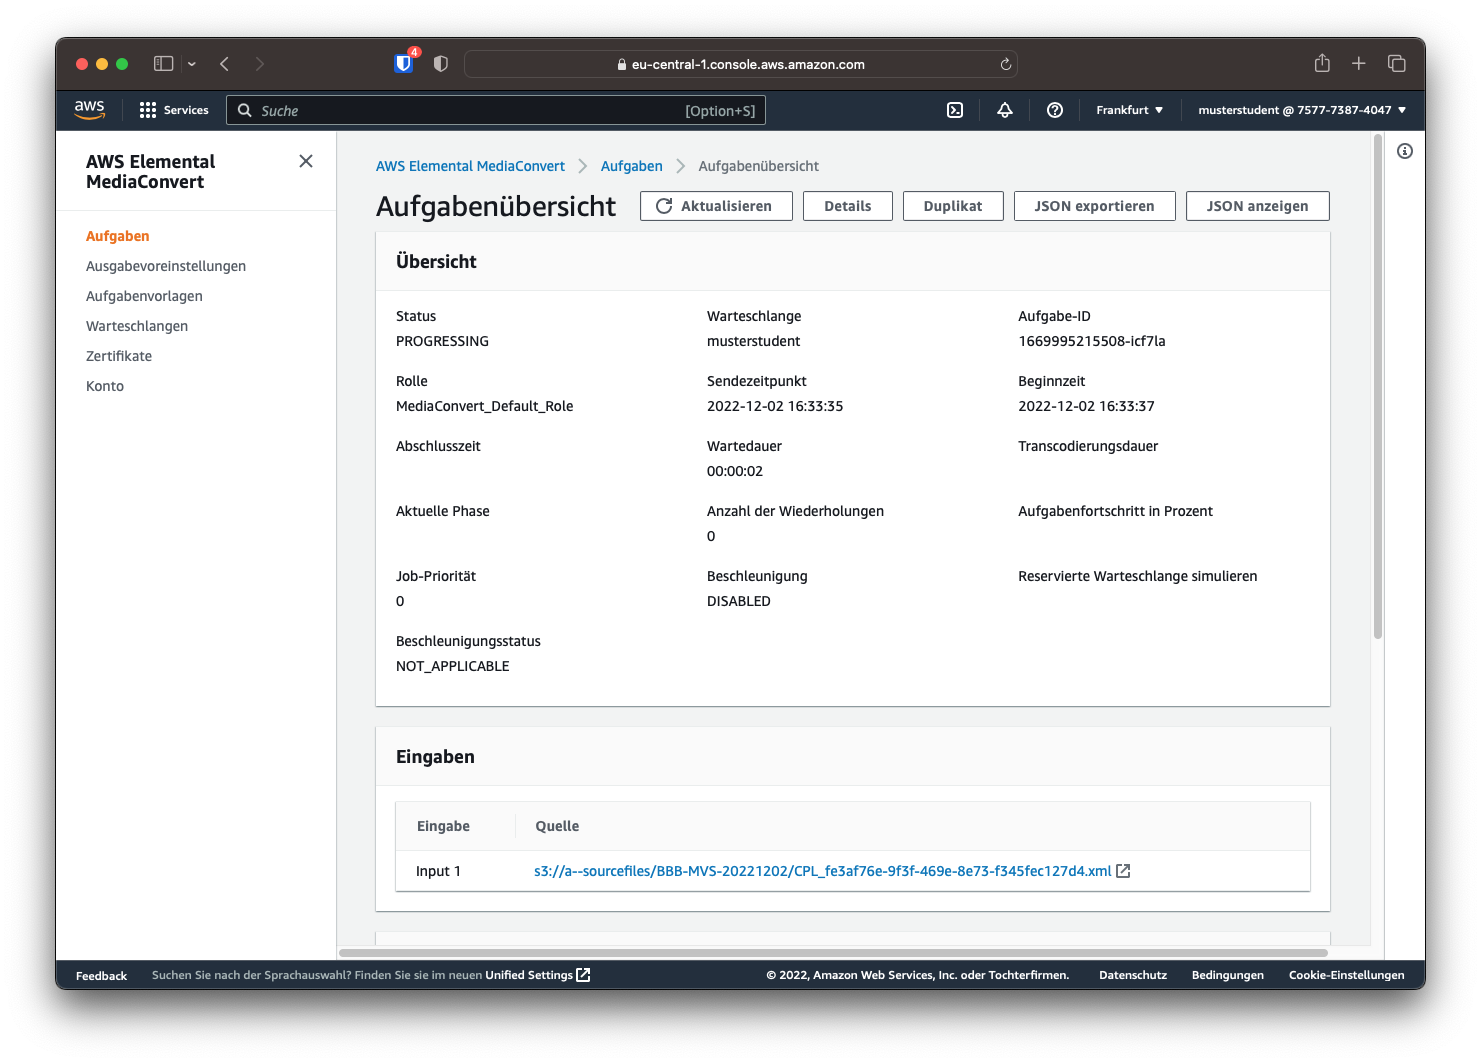Open Datenschutz footer link
1481x1063 pixels.
(x=1133, y=975)
